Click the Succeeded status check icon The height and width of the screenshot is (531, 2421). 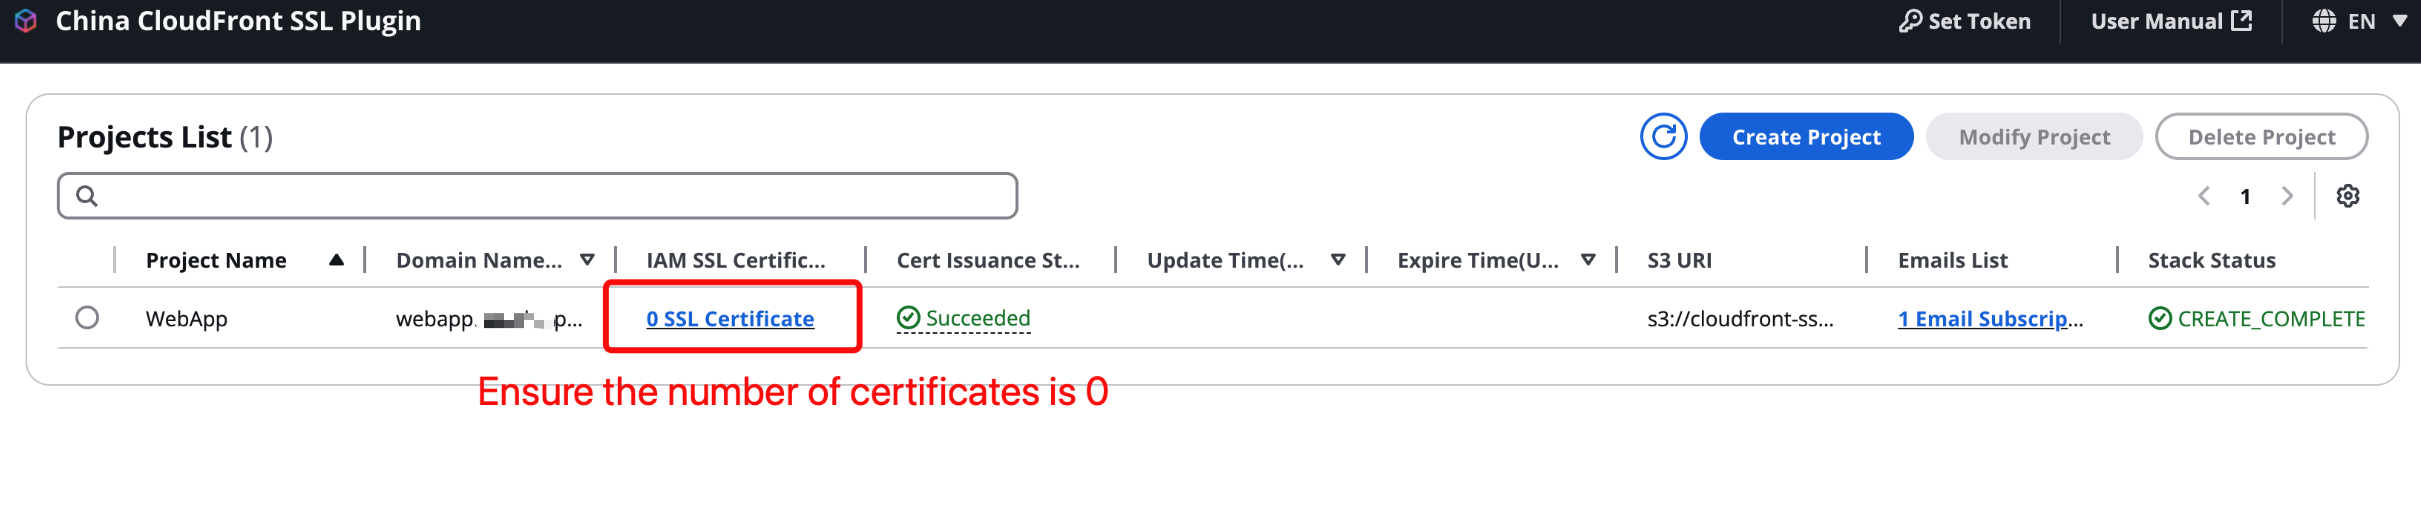tap(908, 318)
